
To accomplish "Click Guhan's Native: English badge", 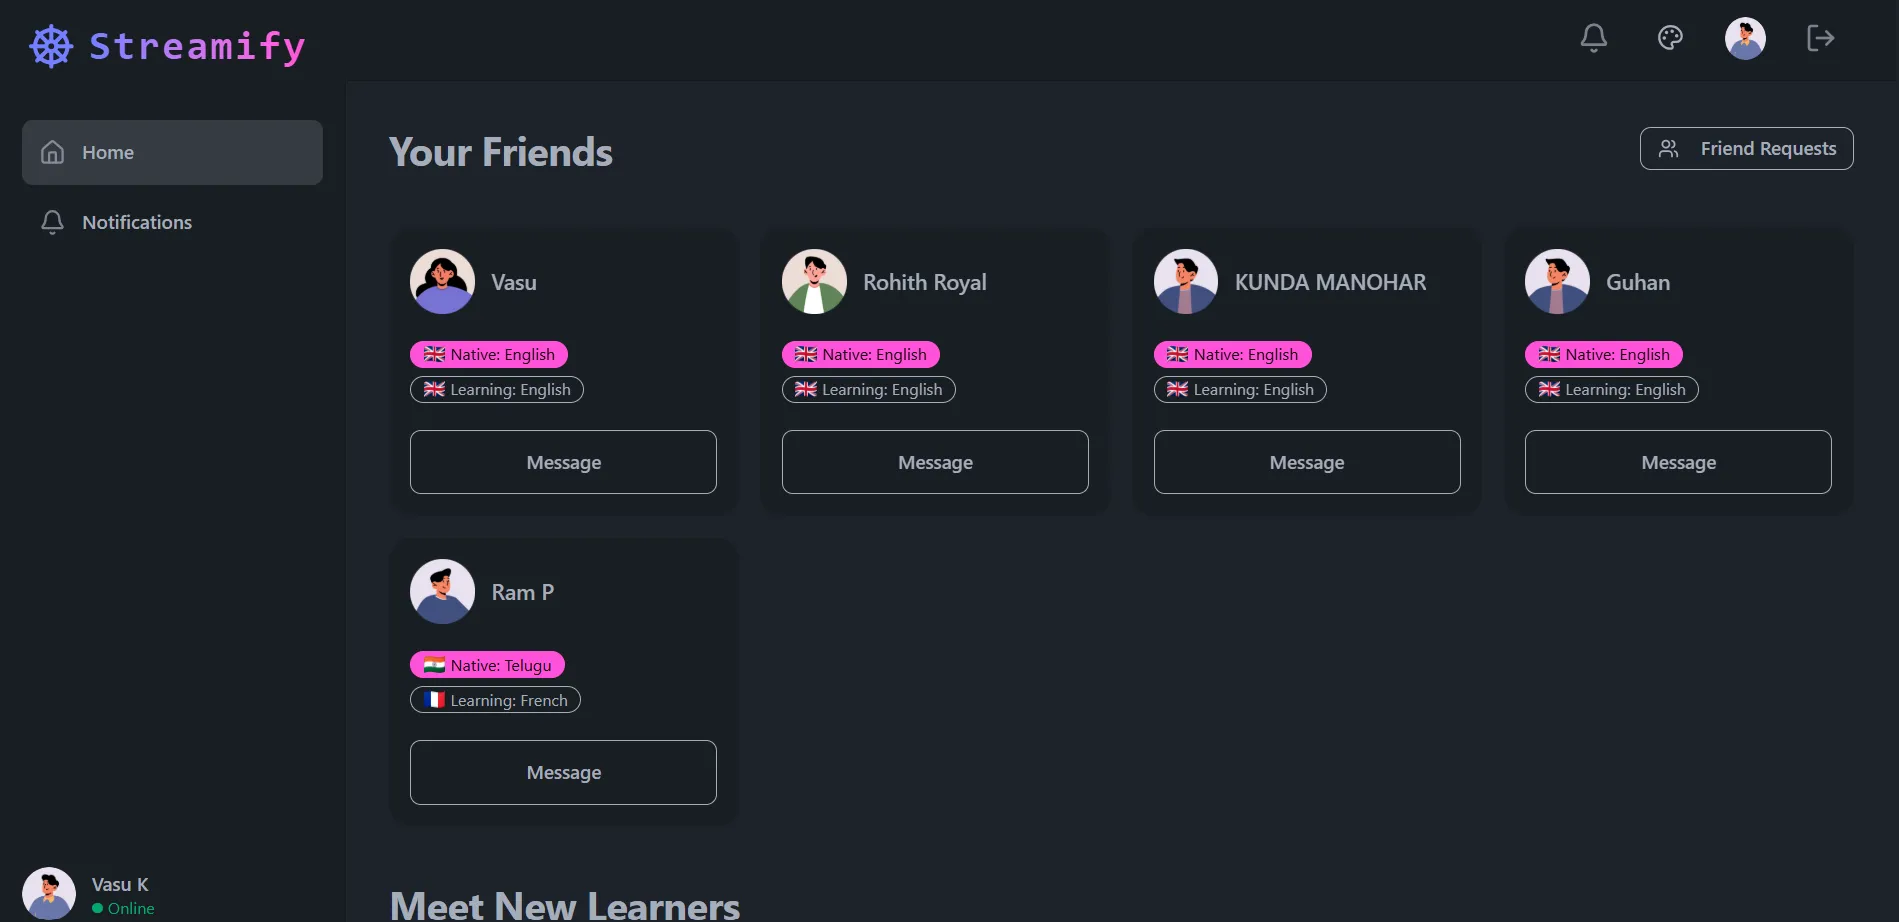I will pos(1603,354).
